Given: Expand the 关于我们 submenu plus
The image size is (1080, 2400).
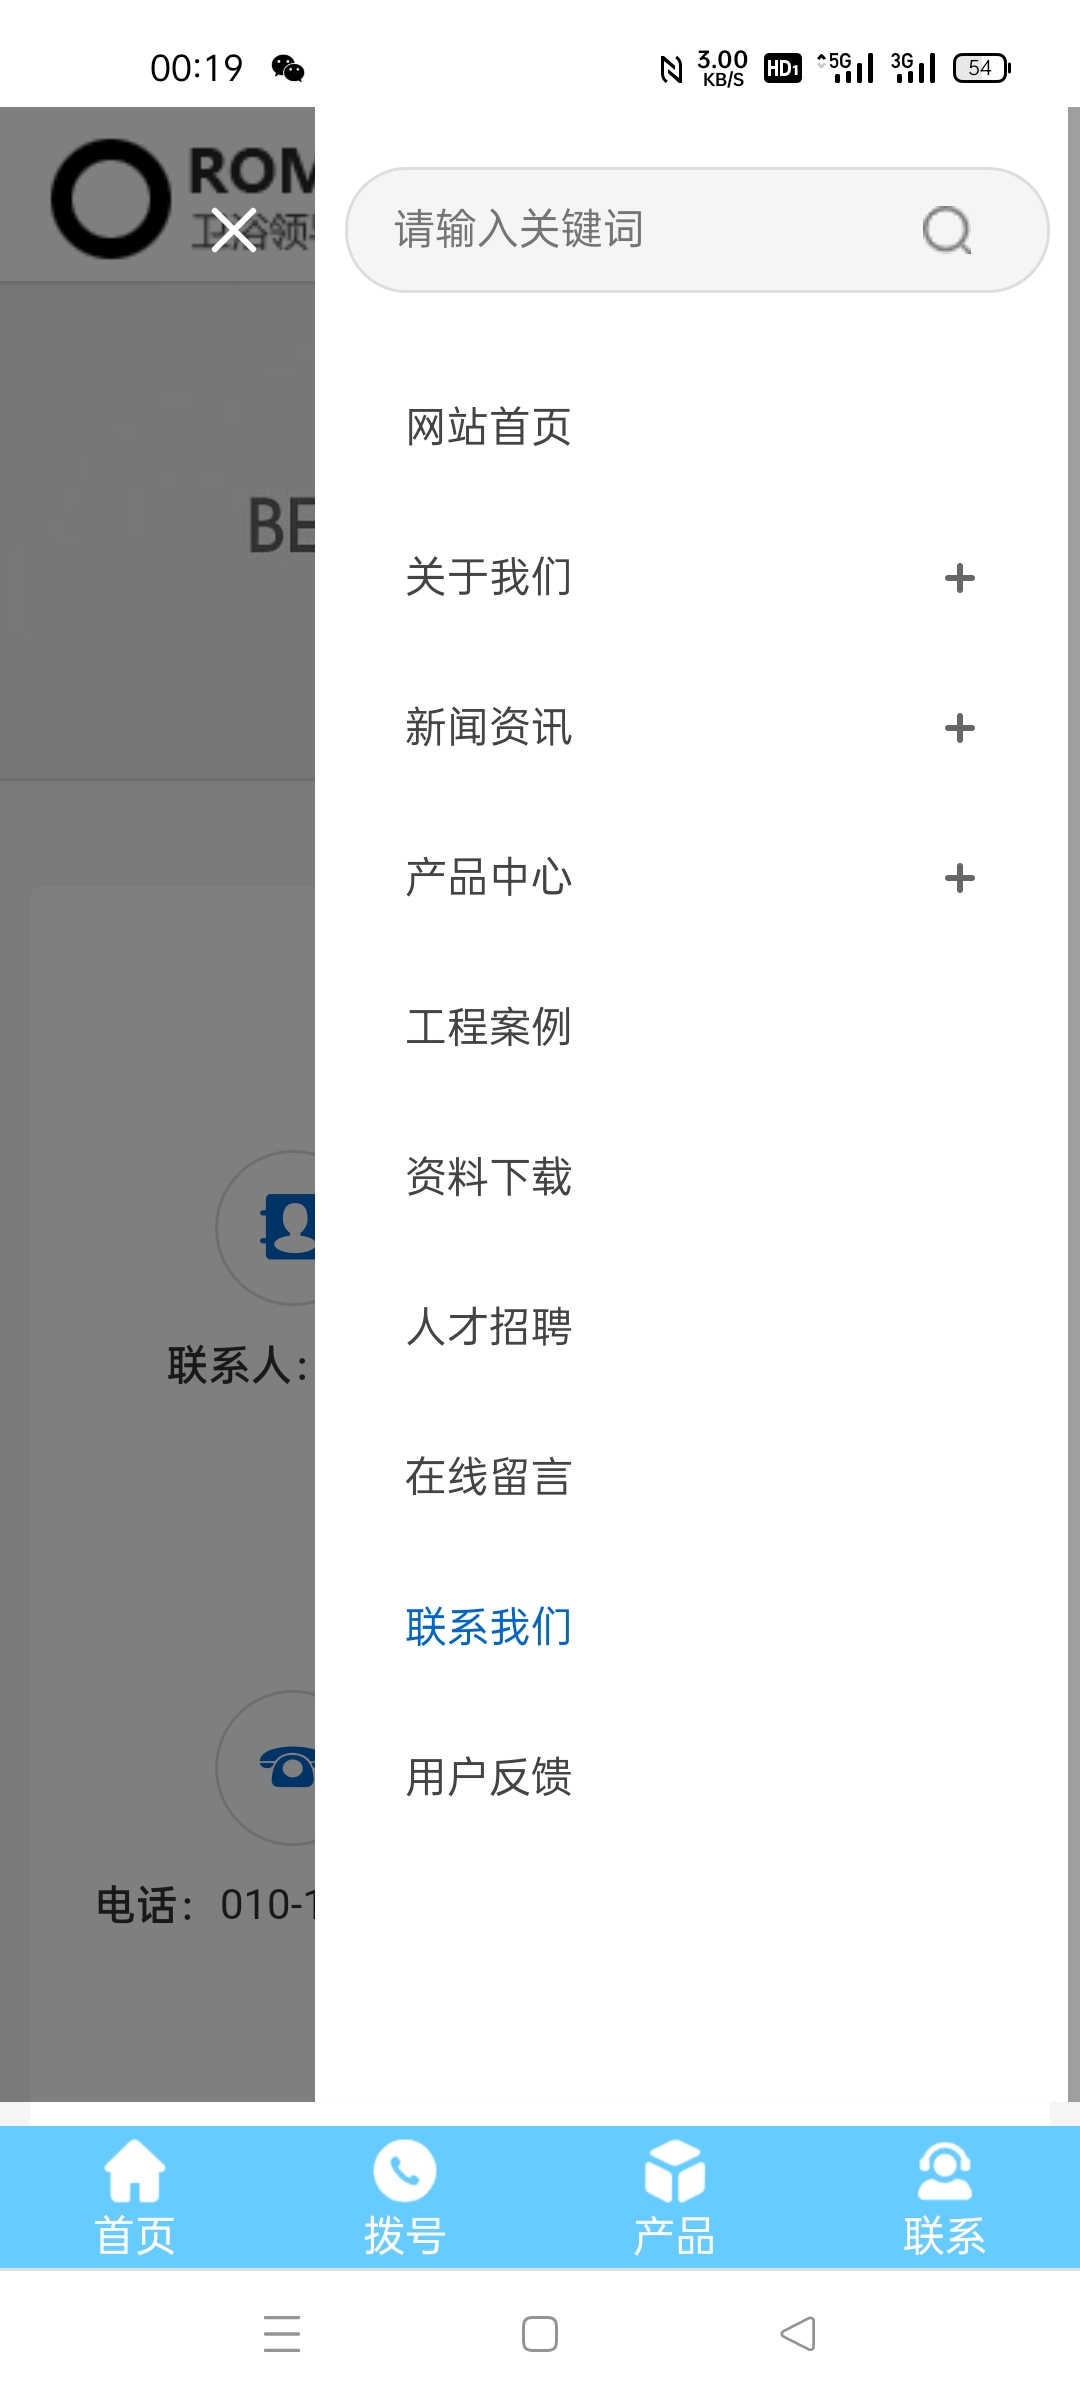Looking at the screenshot, I should pos(960,578).
